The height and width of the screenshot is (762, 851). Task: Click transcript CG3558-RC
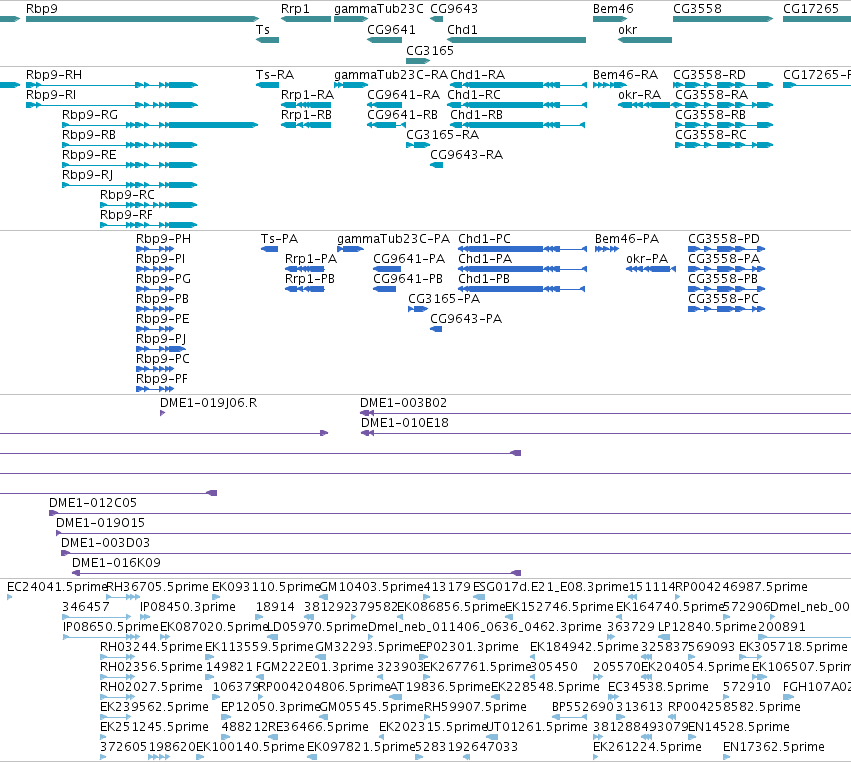(x=724, y=145)
